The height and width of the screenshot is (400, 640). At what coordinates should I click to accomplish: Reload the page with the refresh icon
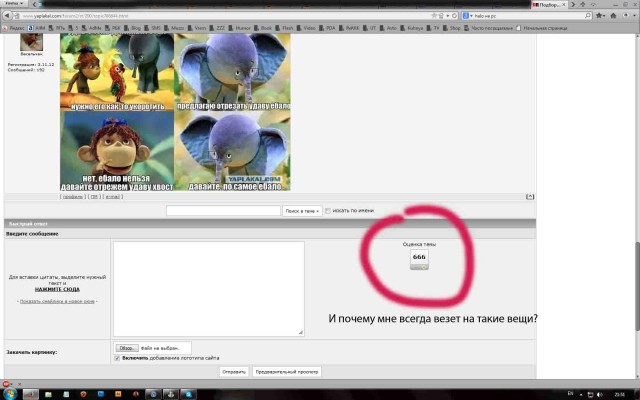coord(454,16)
